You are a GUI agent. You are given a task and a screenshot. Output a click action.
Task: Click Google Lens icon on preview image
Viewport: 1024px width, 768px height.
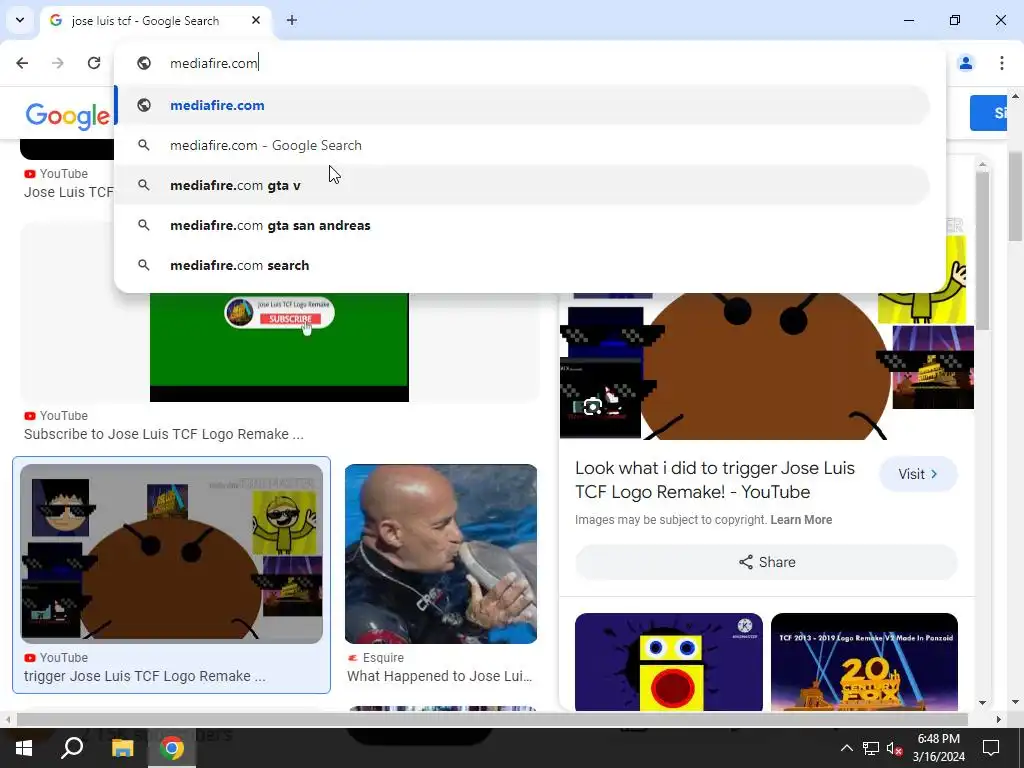(592, 407)
